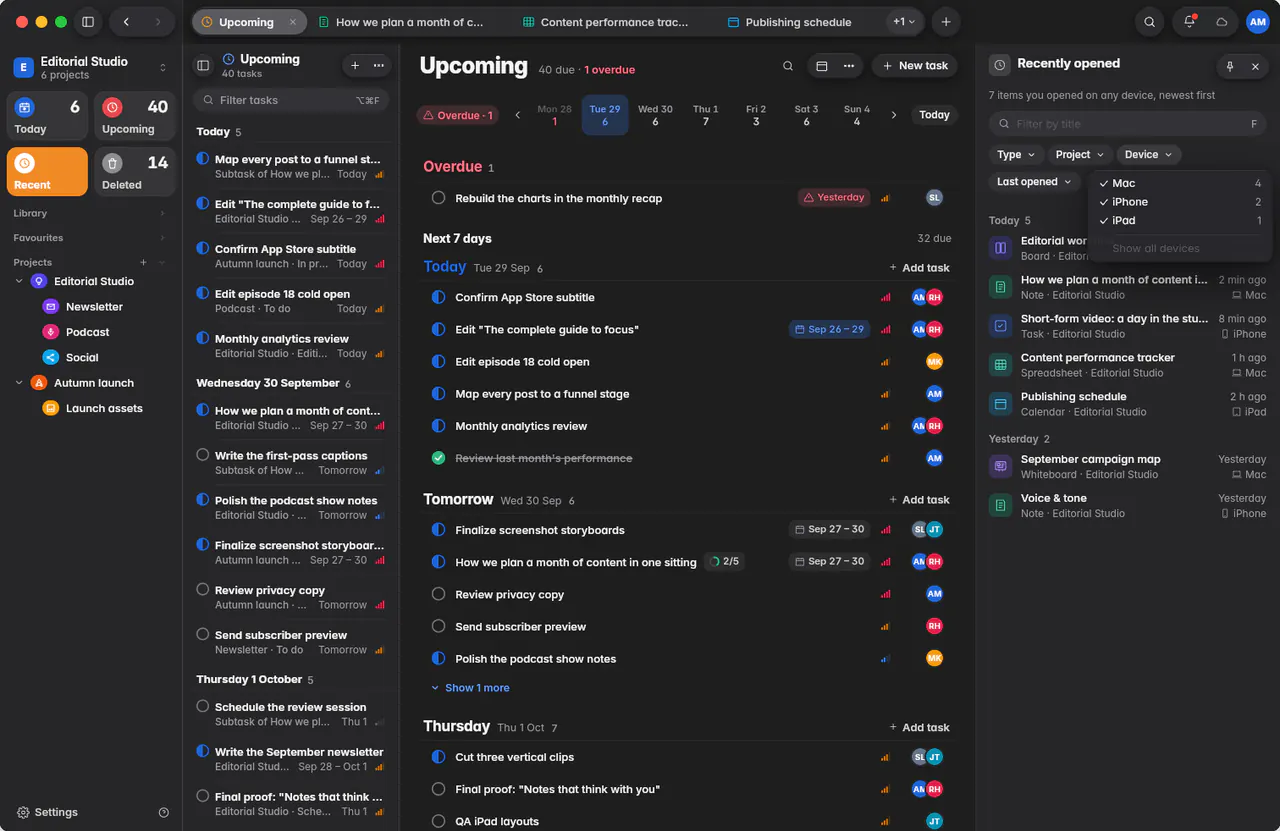This screenshot has width=1280, height=831.
Task: Open the Project filter dropdown
Action: point(1080,154)
